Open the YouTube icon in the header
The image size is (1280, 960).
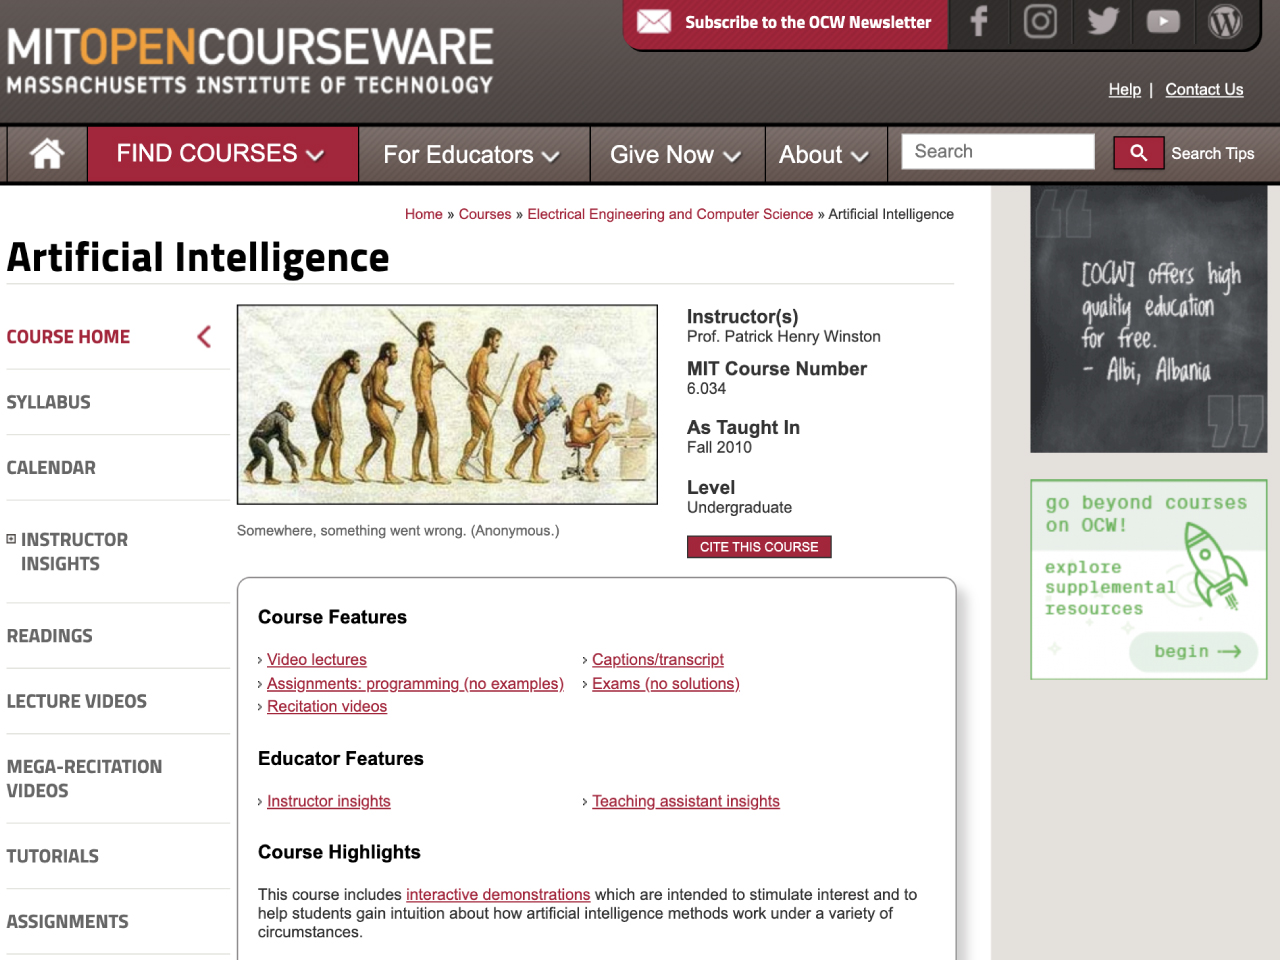pyautogui.click(x=1163, y=21)
